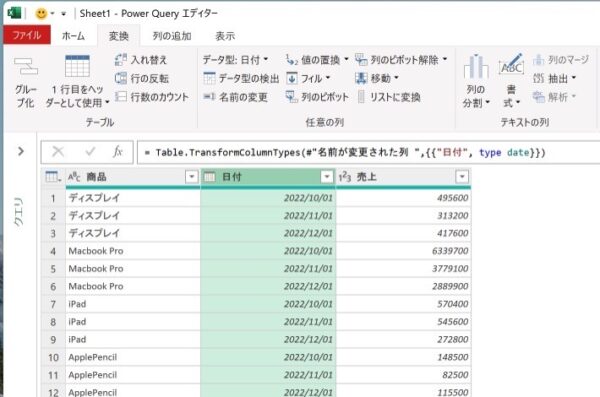The height and width of the screenshot is (397, 600).
Task: Open the ファイル menu
Action: pos(26,35)
